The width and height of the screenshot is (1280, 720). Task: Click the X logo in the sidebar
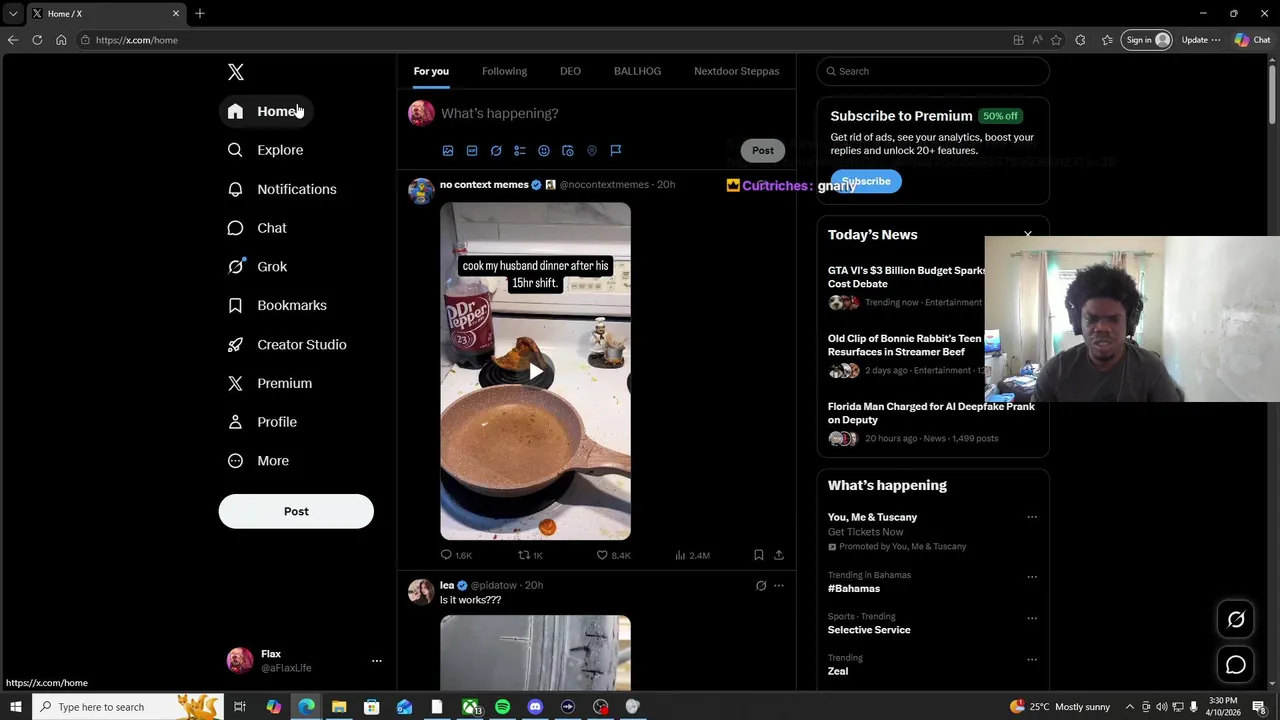click(235, 72)
